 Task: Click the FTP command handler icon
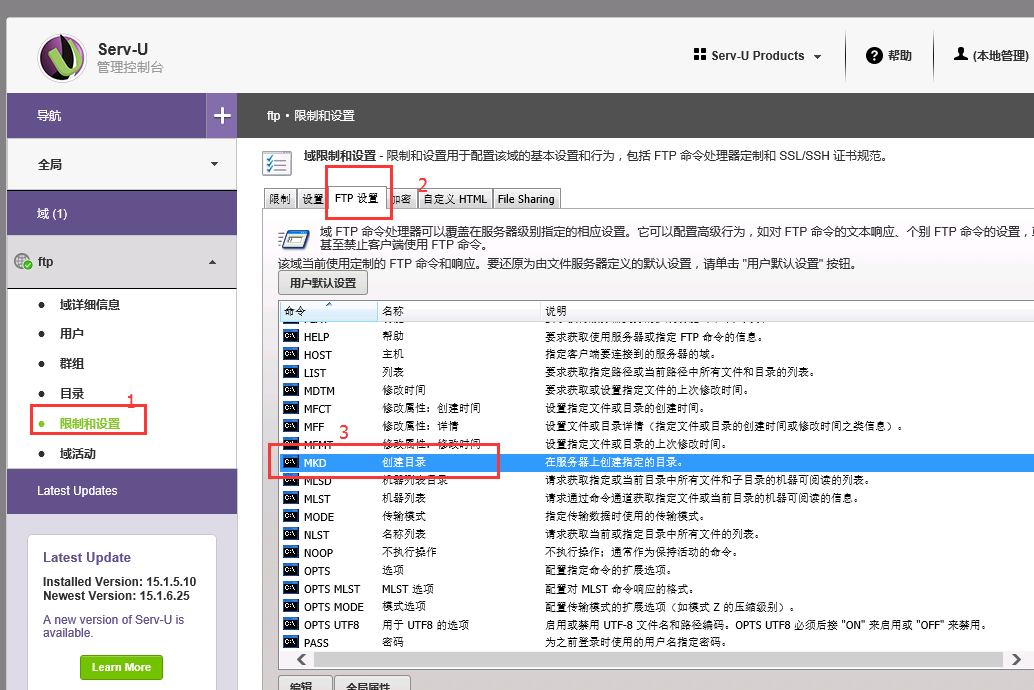click(293, 239)
